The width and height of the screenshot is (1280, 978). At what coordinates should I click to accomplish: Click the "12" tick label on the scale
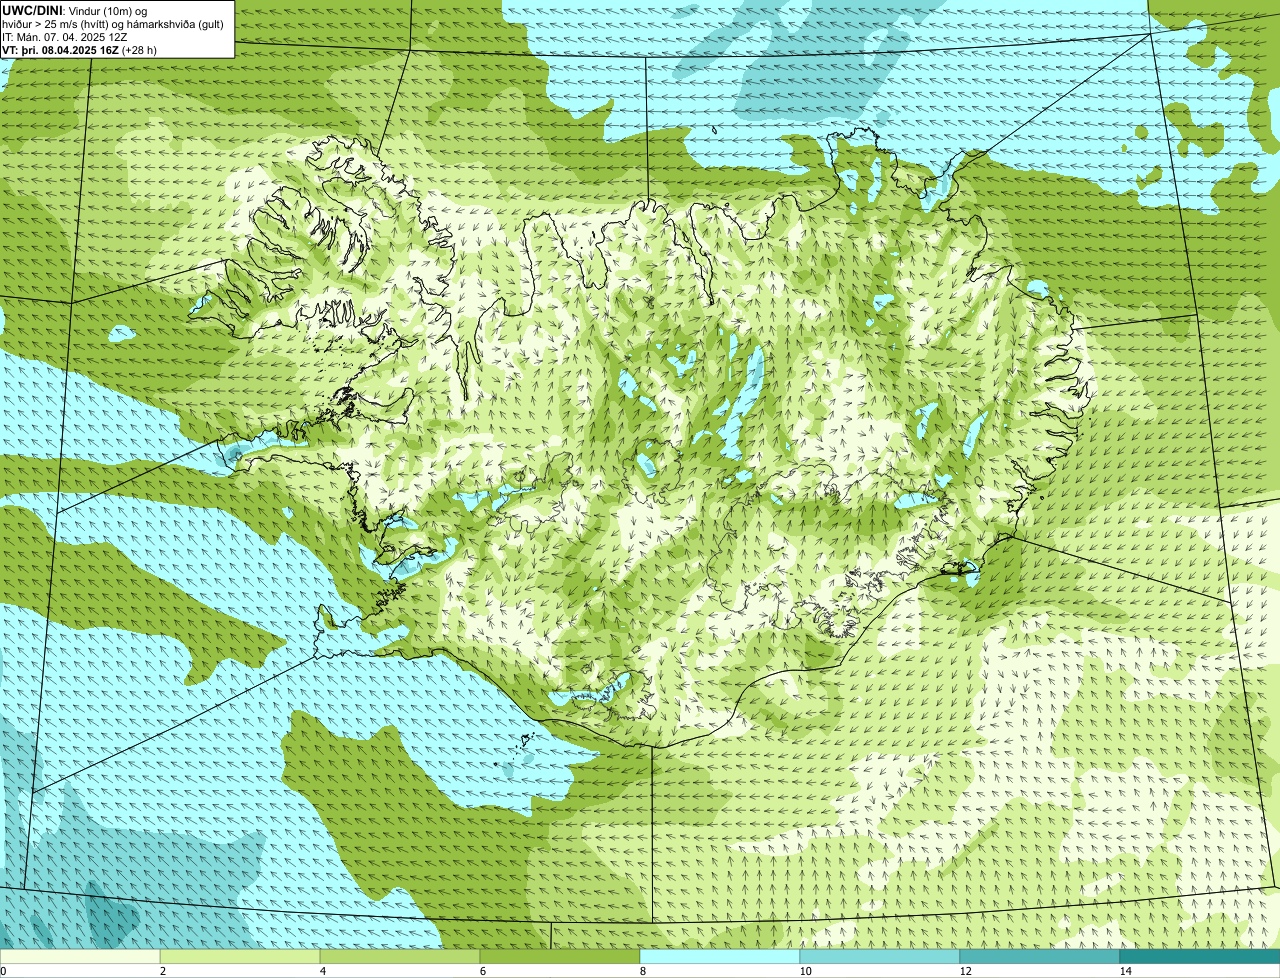[x=965, y=971]
